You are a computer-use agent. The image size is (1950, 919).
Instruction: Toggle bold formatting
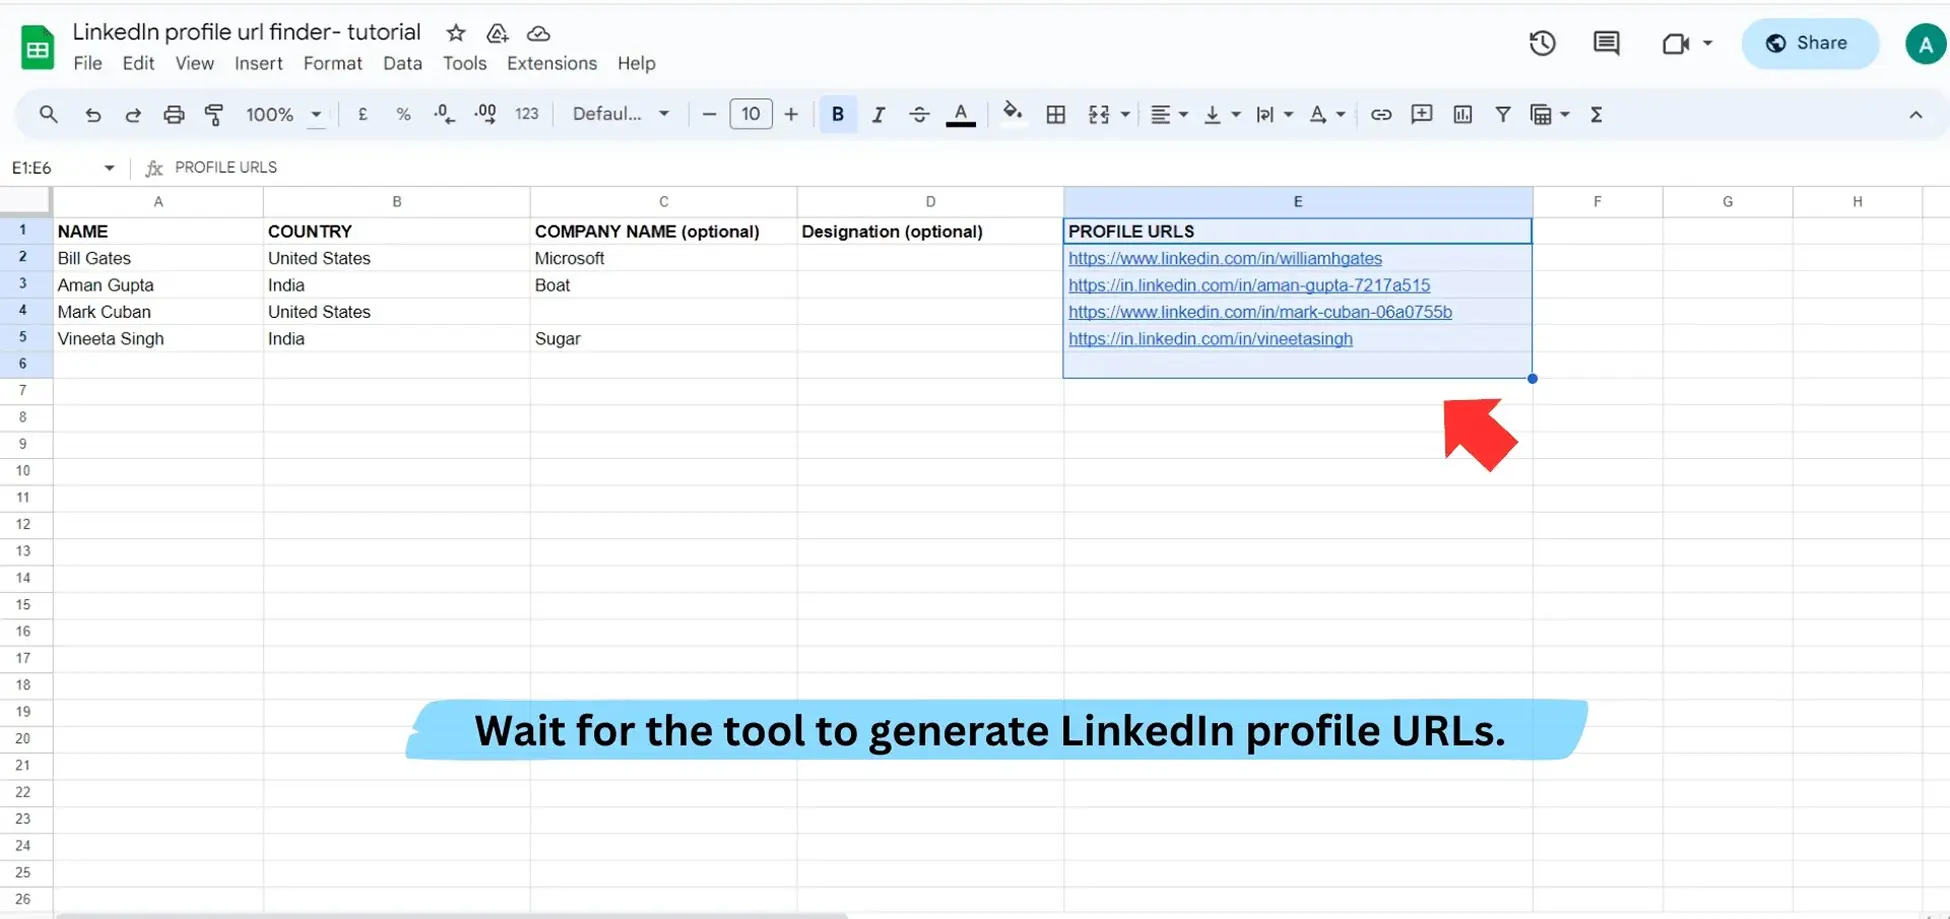pyautogui.click(x=838, y=114)
